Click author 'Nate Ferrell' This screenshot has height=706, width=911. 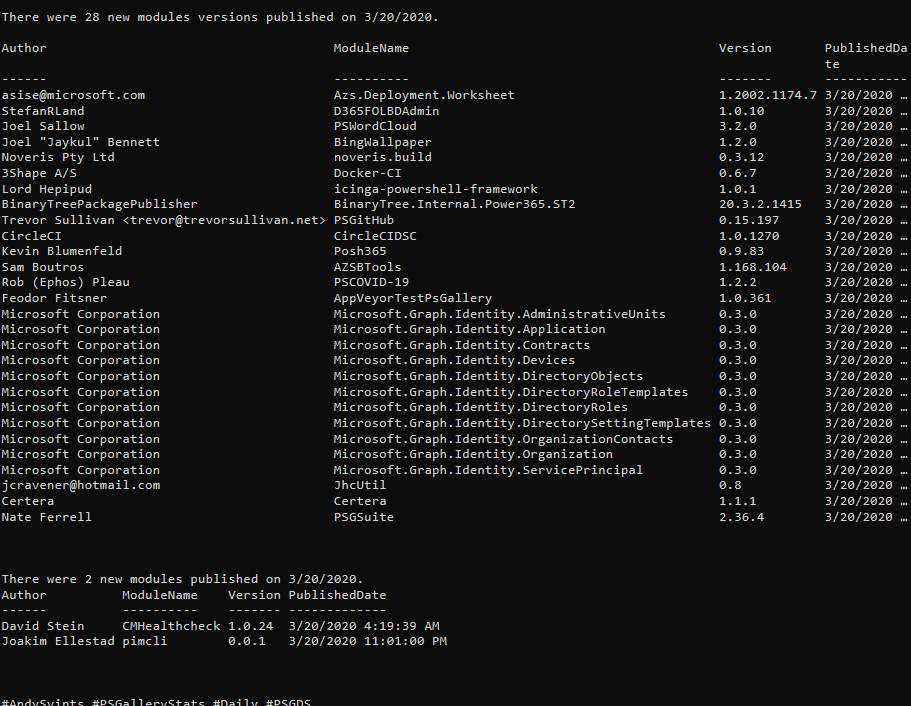[x=46, y=517]
